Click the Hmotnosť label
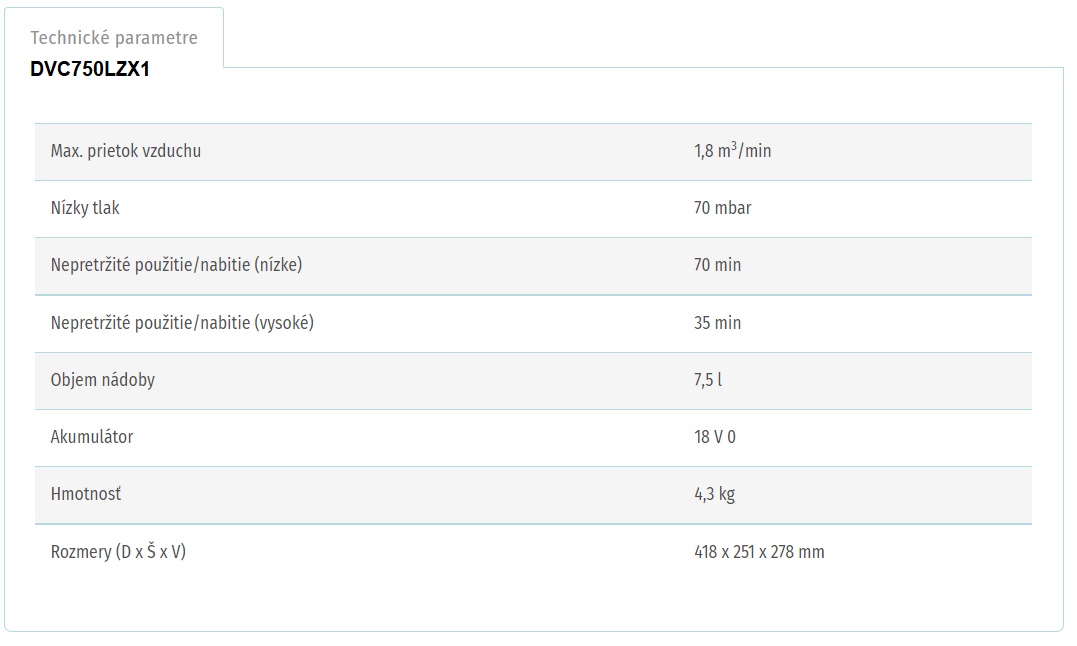 [86, 494]
